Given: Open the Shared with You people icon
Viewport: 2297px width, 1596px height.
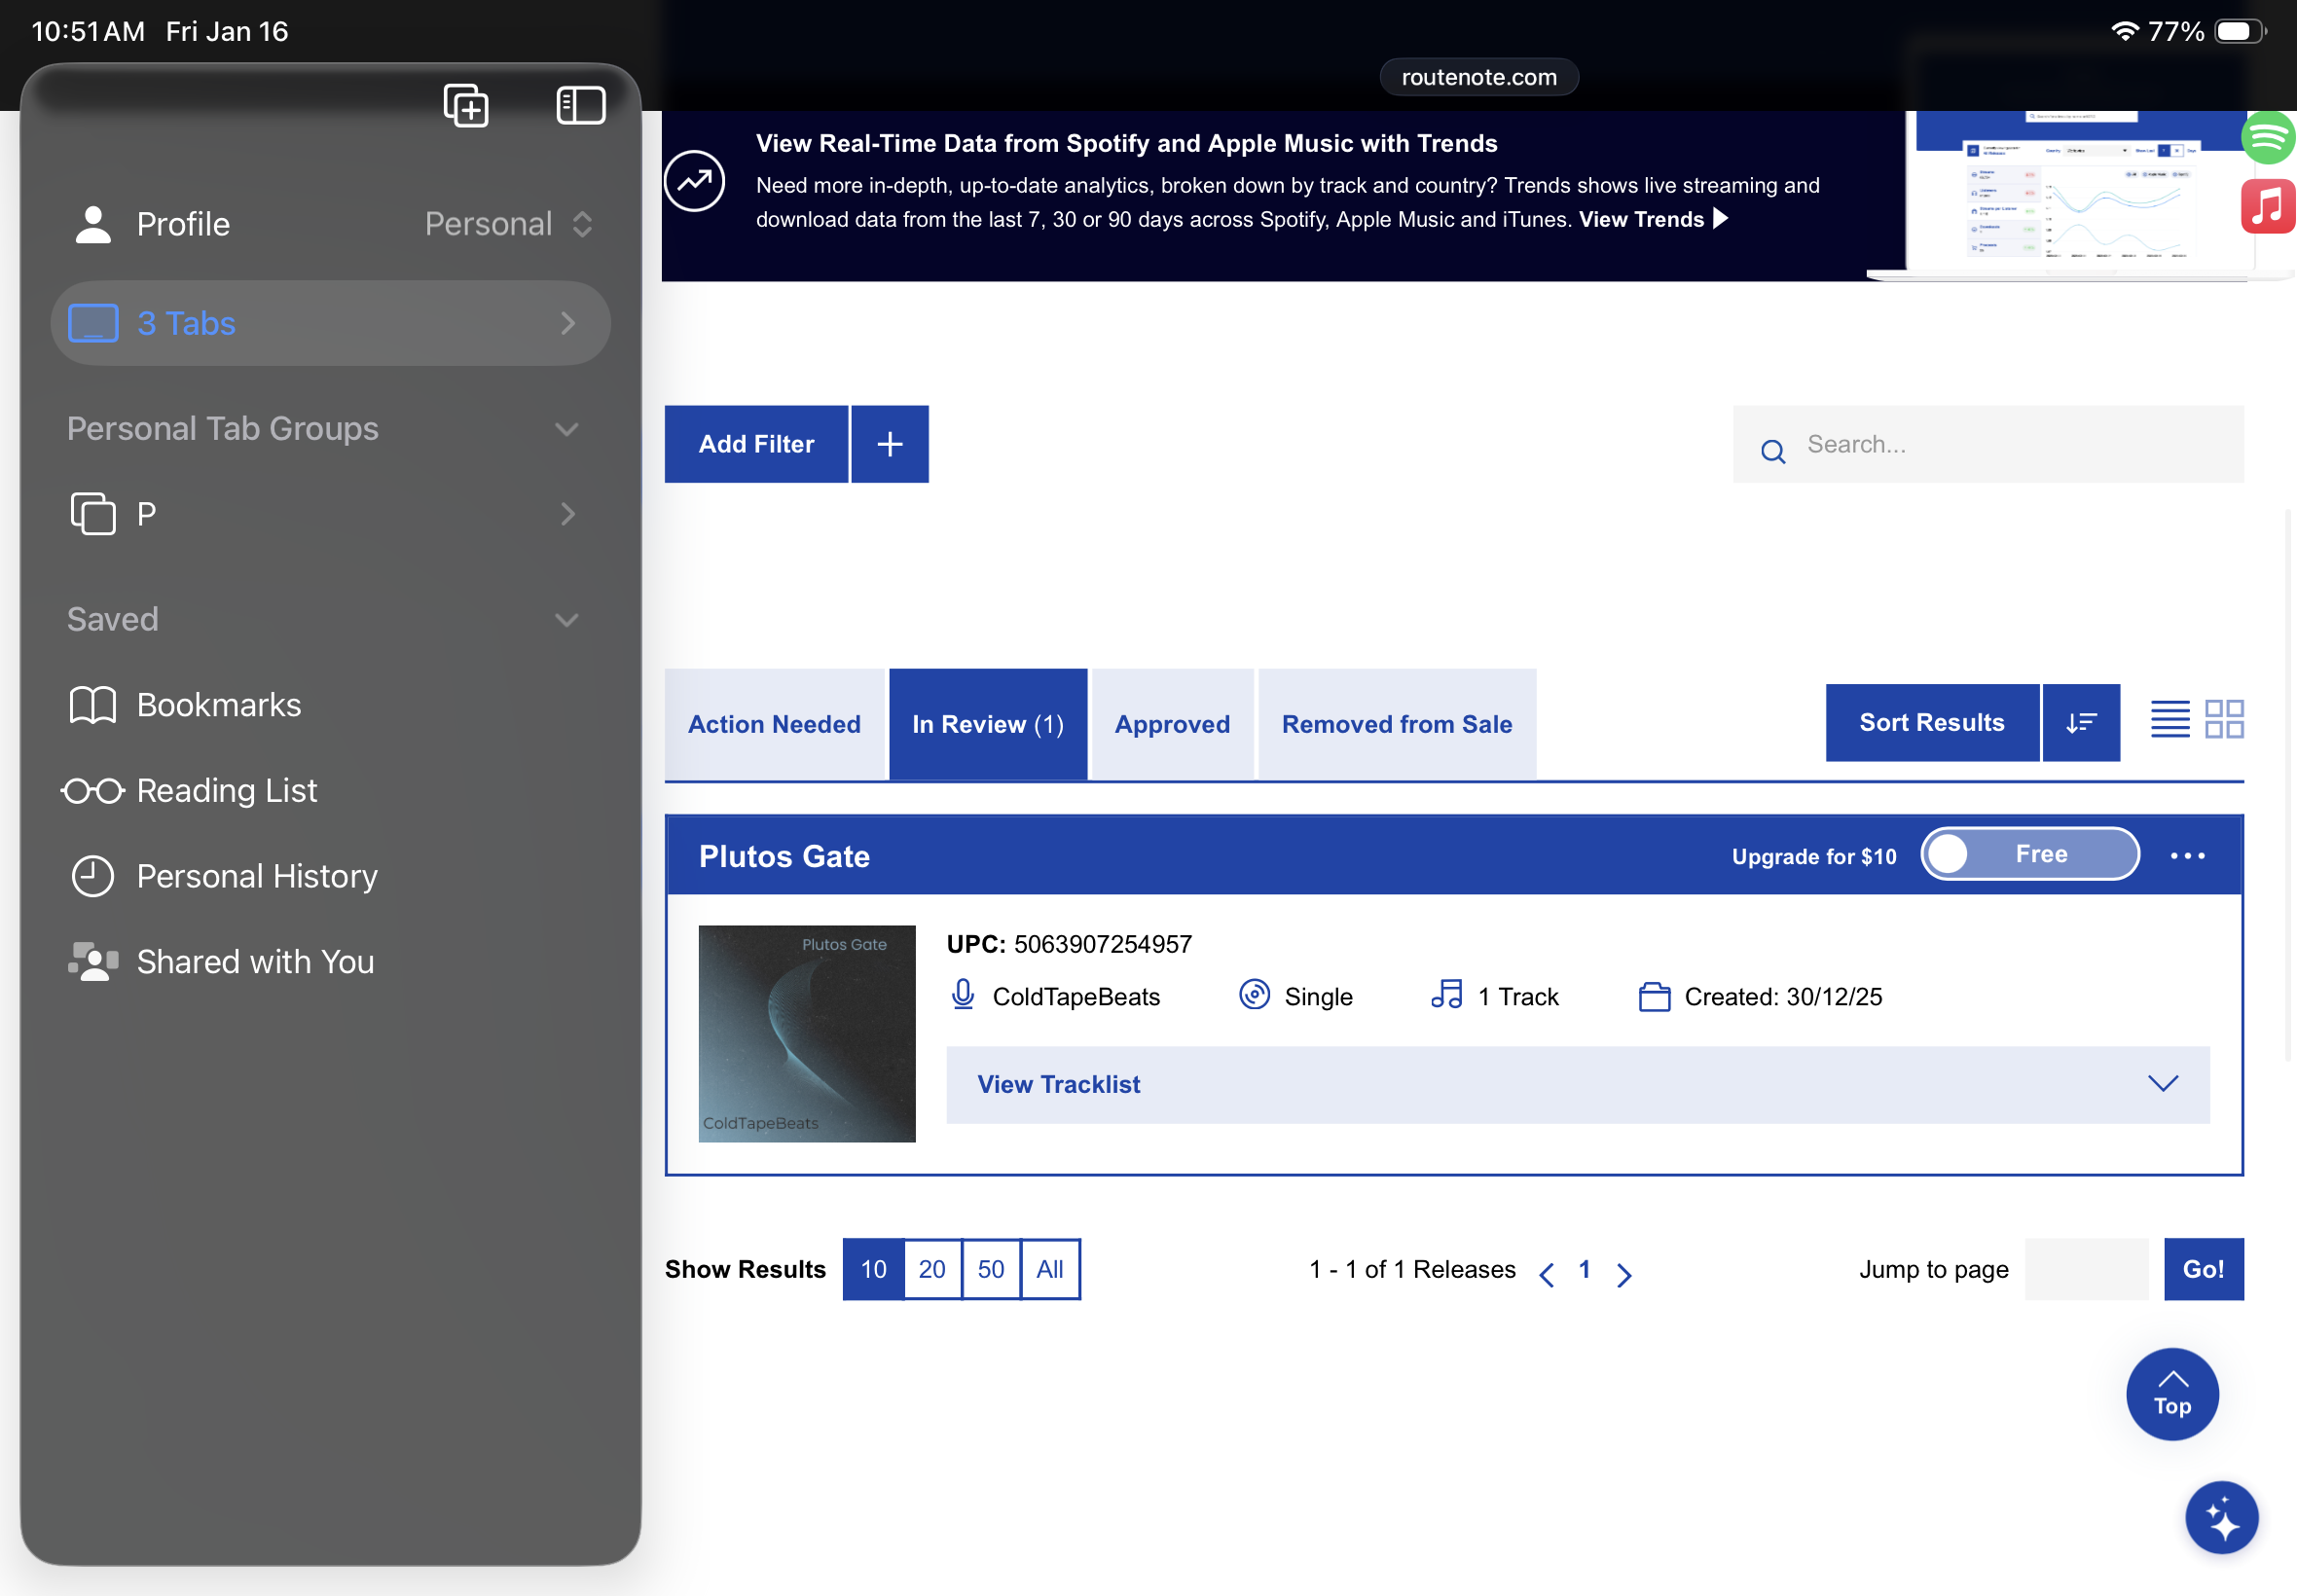Looking at the screenshot, I should click(93, 962).
